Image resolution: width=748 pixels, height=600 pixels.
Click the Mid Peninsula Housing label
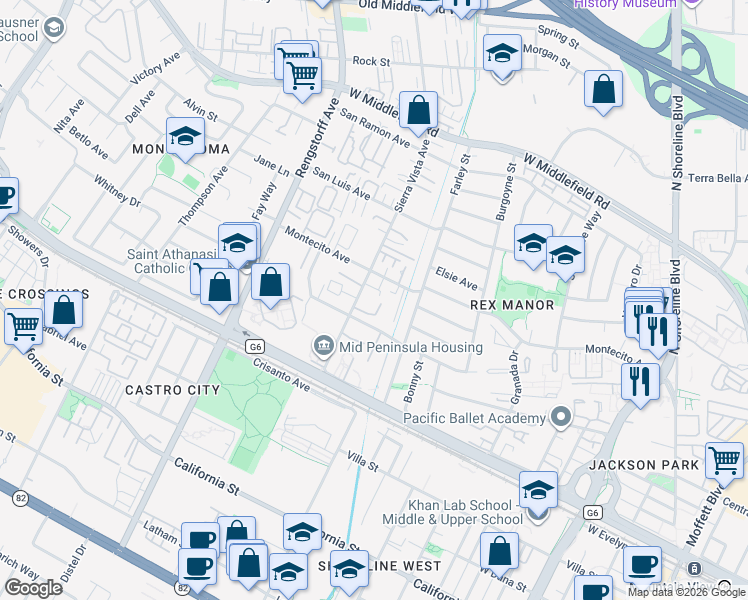[411, 347]
